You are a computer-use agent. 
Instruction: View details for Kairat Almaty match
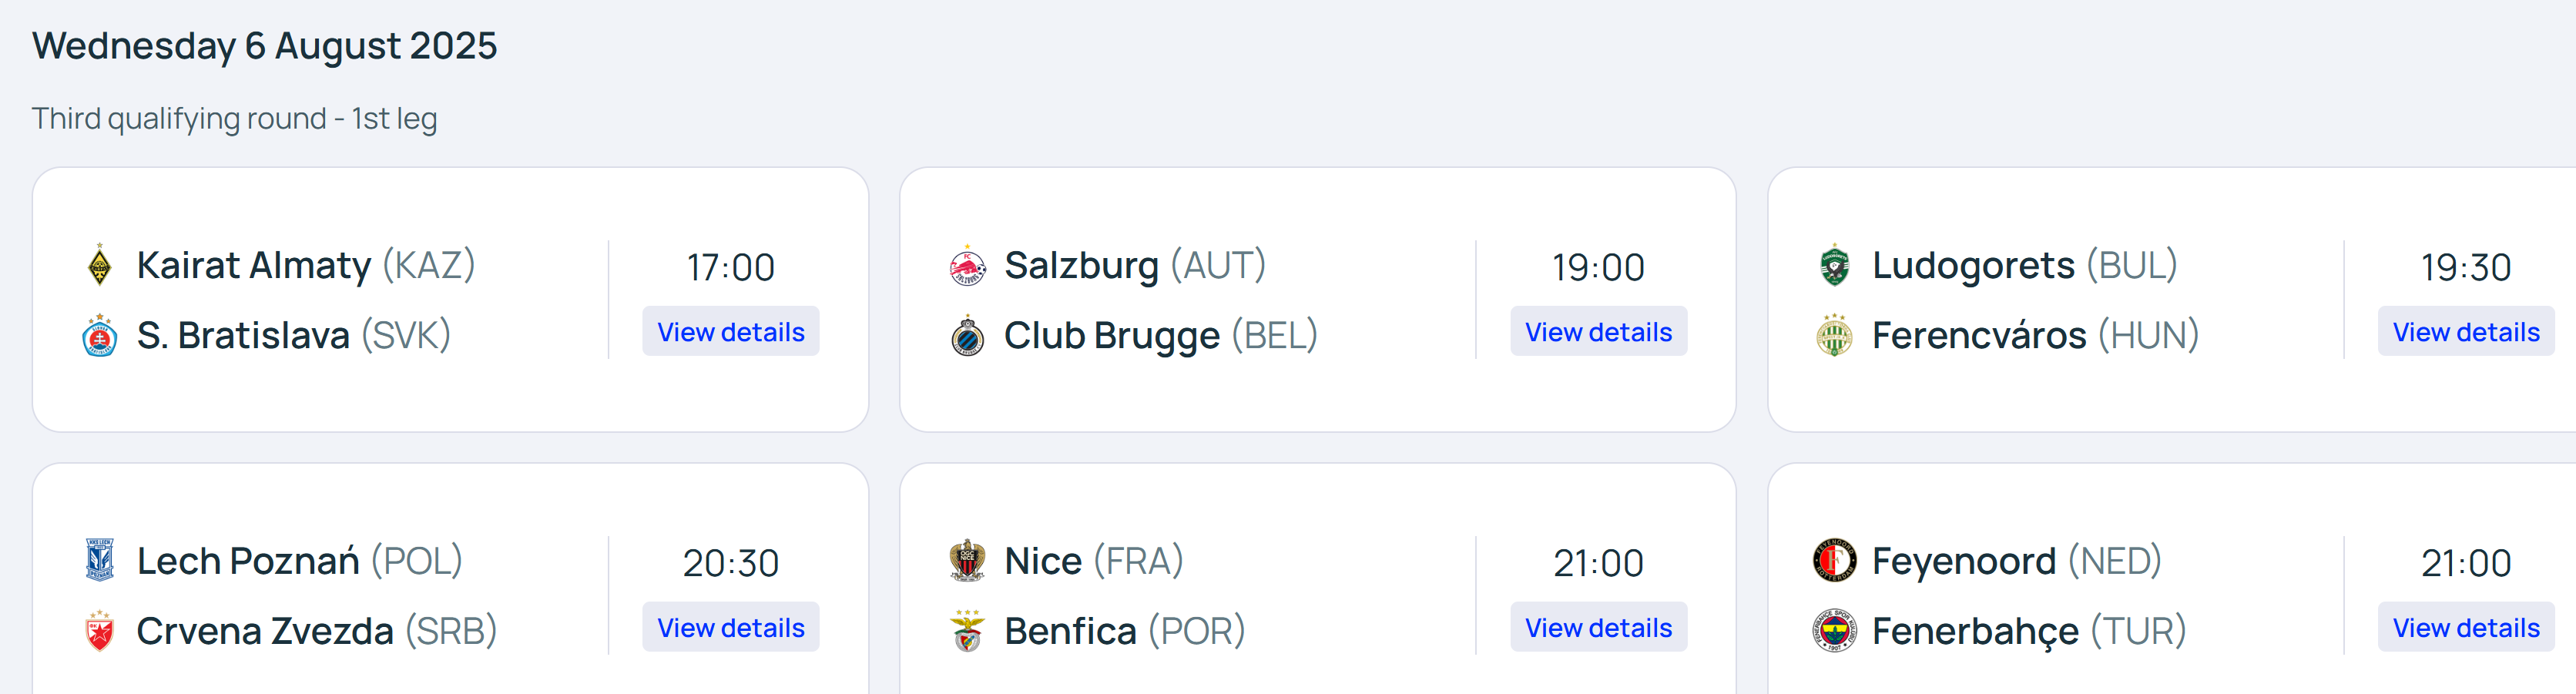pyautogui.click(x=730, y=332)
